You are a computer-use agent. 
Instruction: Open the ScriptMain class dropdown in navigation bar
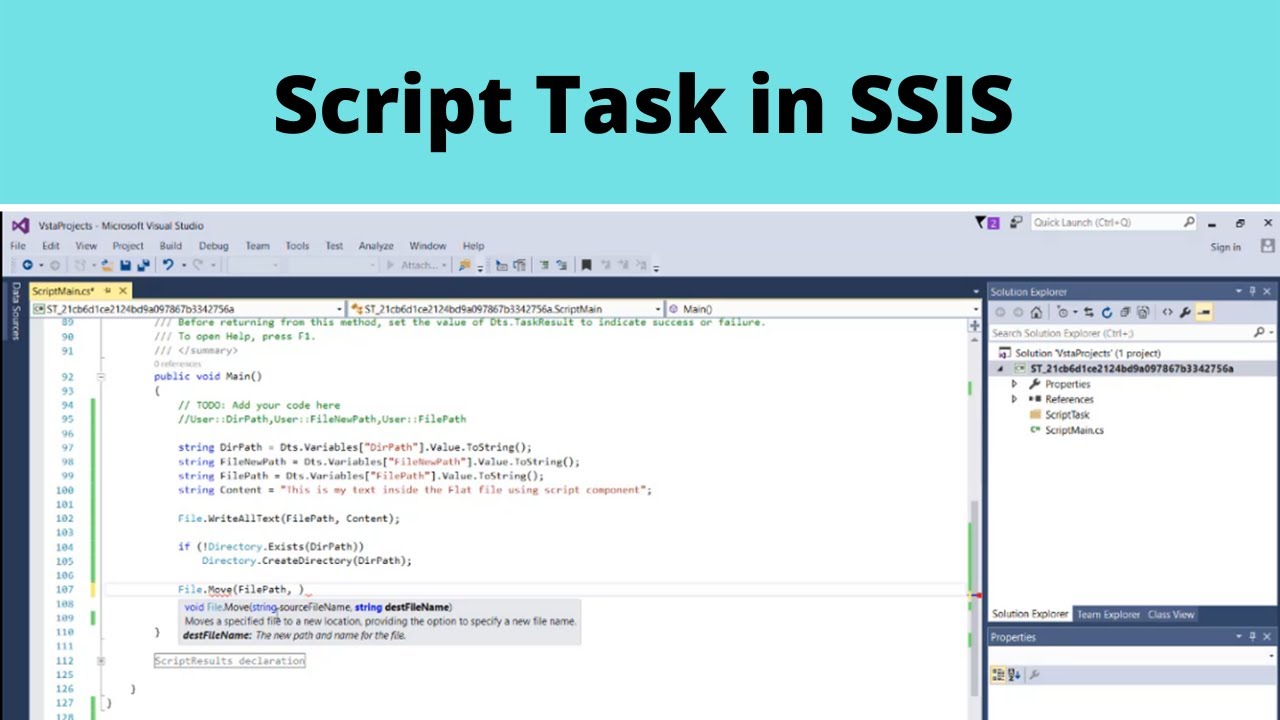click(658, 309)
